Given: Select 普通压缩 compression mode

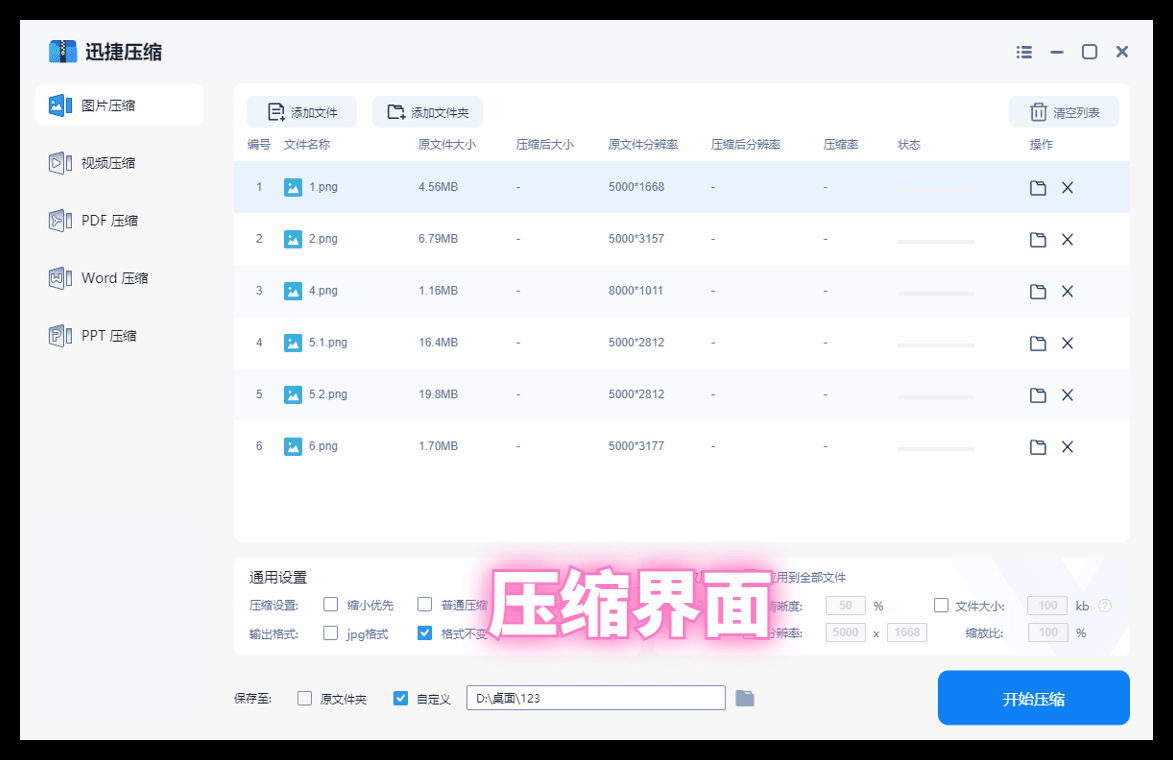Looking at the screenshot, I should click(x=424, y=605).
